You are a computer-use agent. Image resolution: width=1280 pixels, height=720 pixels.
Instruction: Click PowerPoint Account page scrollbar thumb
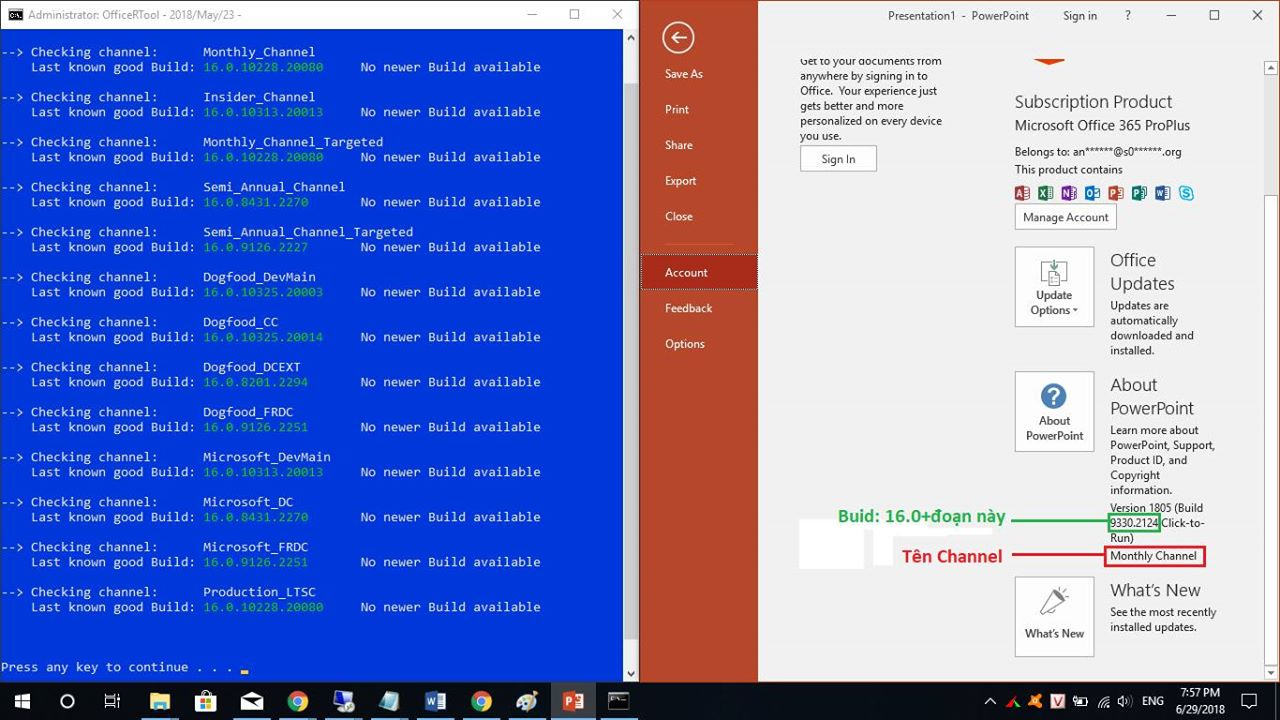click(x=1272, y=430)
